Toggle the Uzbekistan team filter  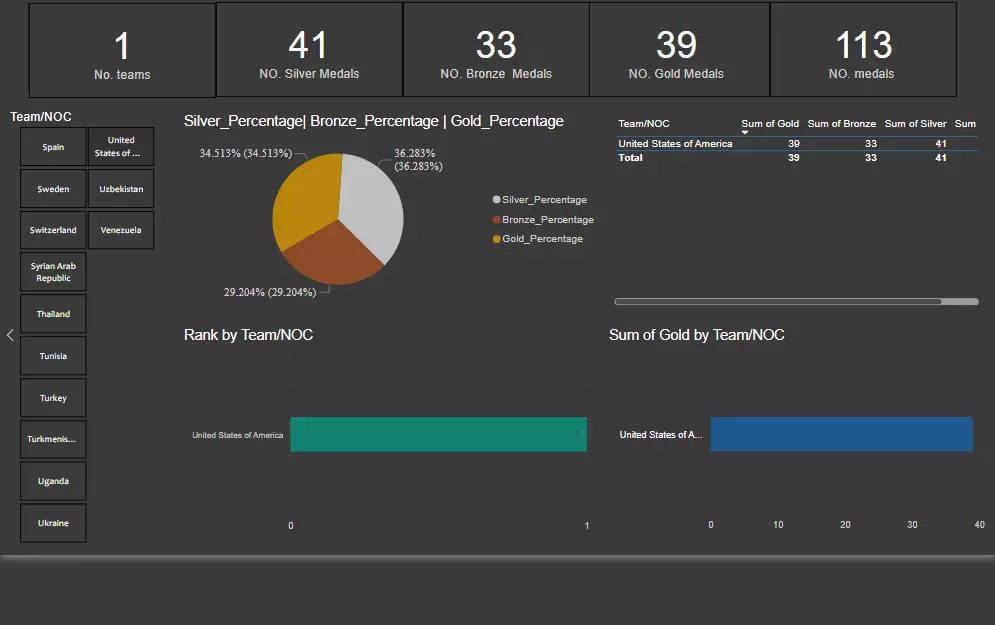click(120, 188)
